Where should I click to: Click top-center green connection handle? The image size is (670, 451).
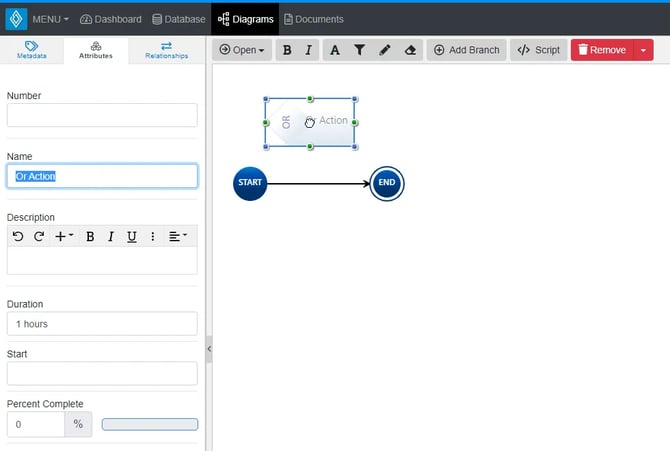point(310,99)
